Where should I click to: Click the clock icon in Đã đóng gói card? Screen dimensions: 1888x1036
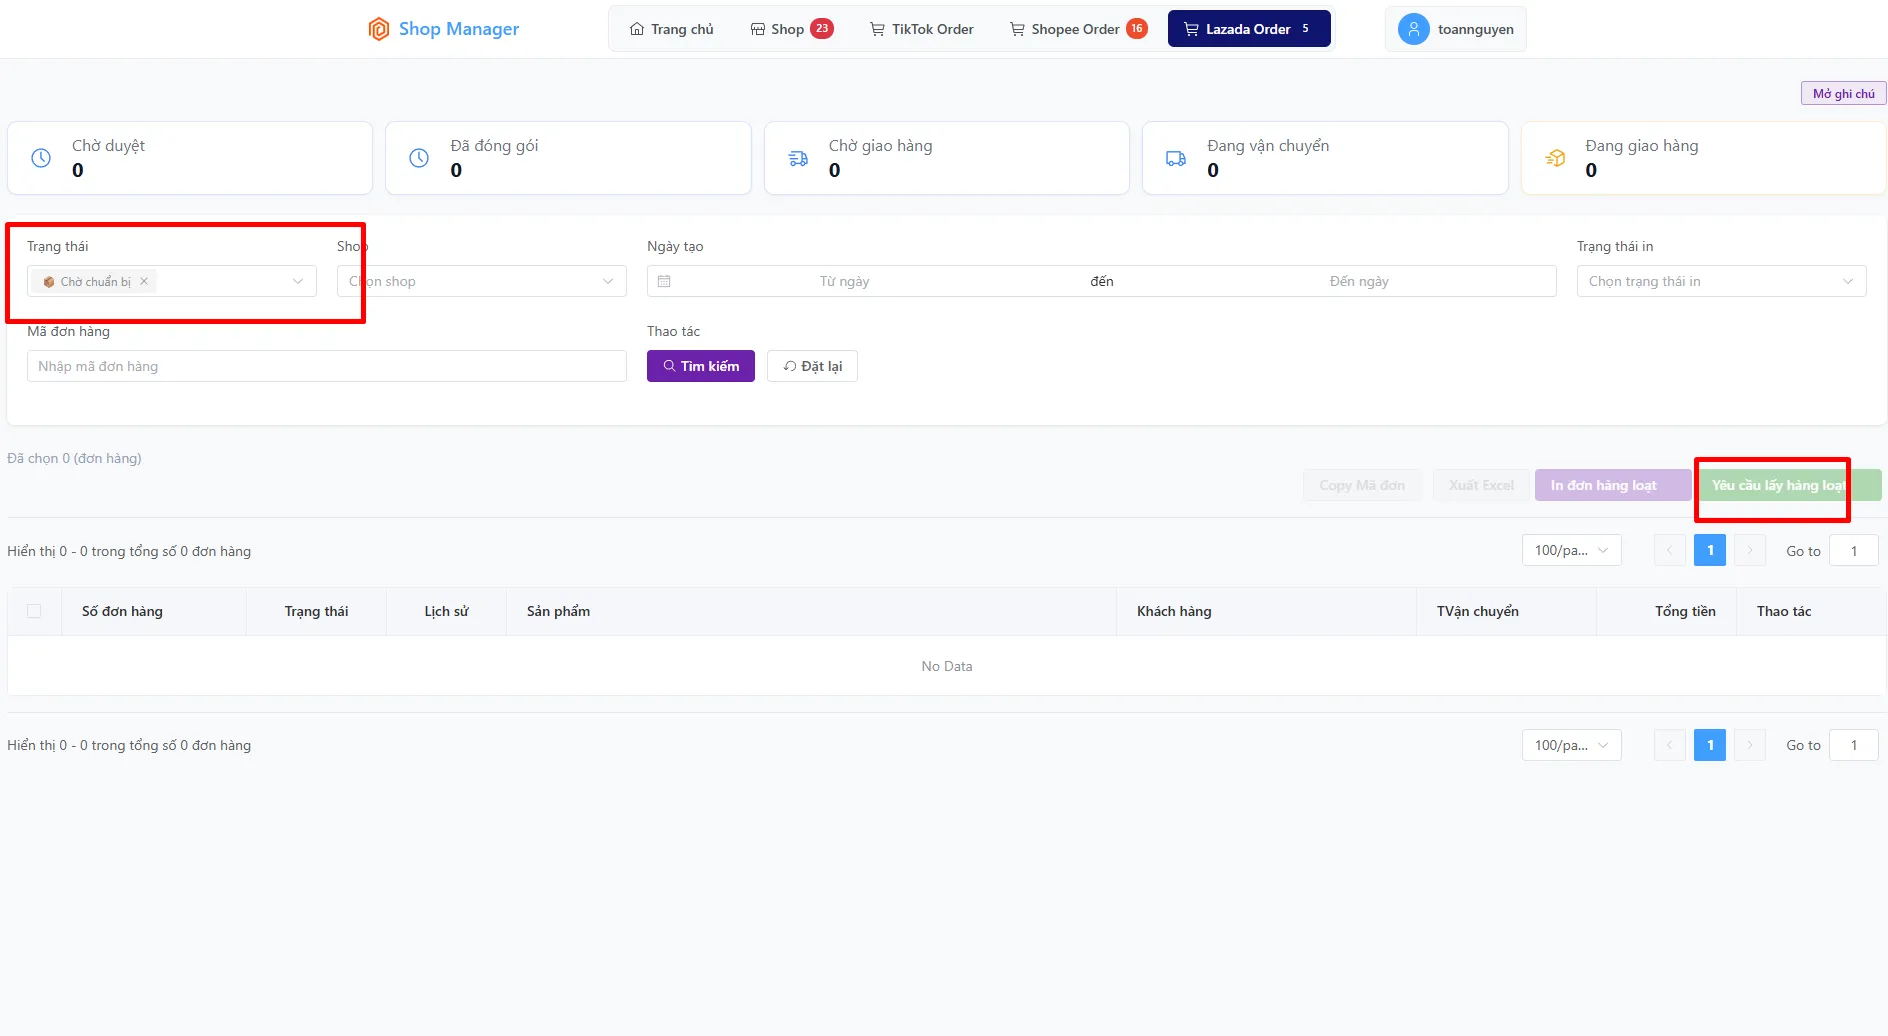pos(419,158)
